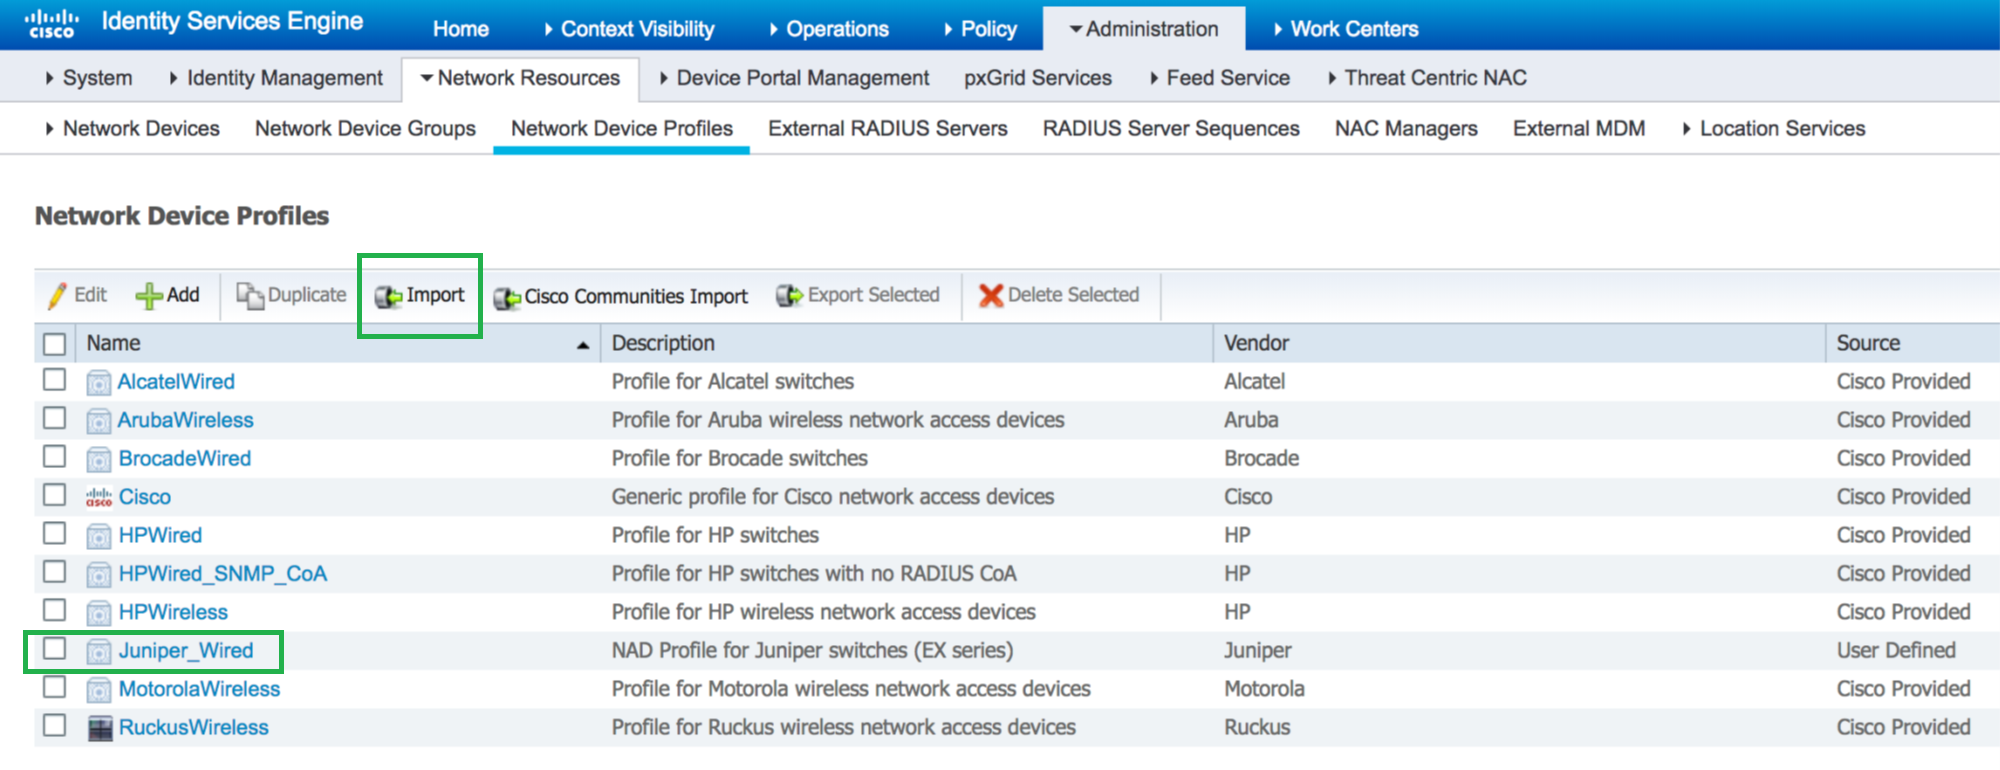
Task: Click the Duplicate profile icon
Action: click(250, 296)
